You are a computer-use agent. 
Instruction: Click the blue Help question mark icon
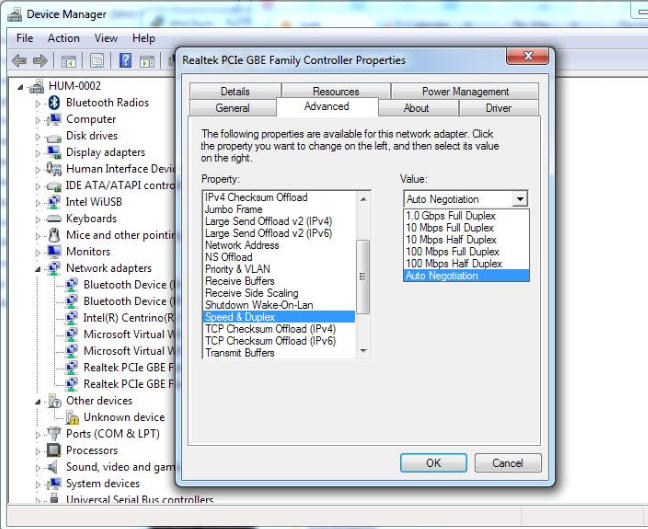tap(125, 61)
